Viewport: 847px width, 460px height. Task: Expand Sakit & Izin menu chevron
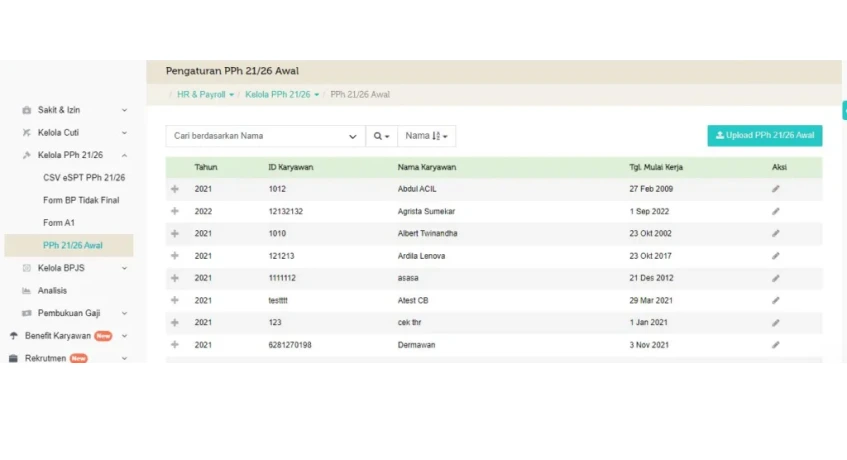[124, 110]
